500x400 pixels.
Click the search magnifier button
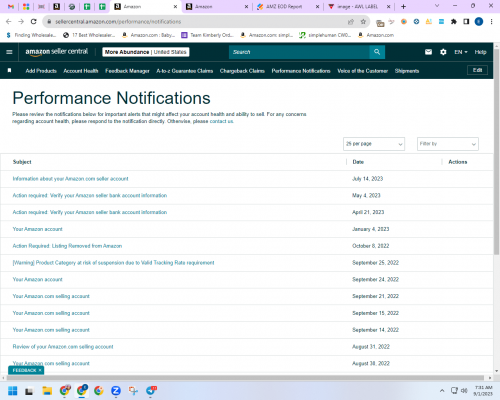tap(377, 52)
